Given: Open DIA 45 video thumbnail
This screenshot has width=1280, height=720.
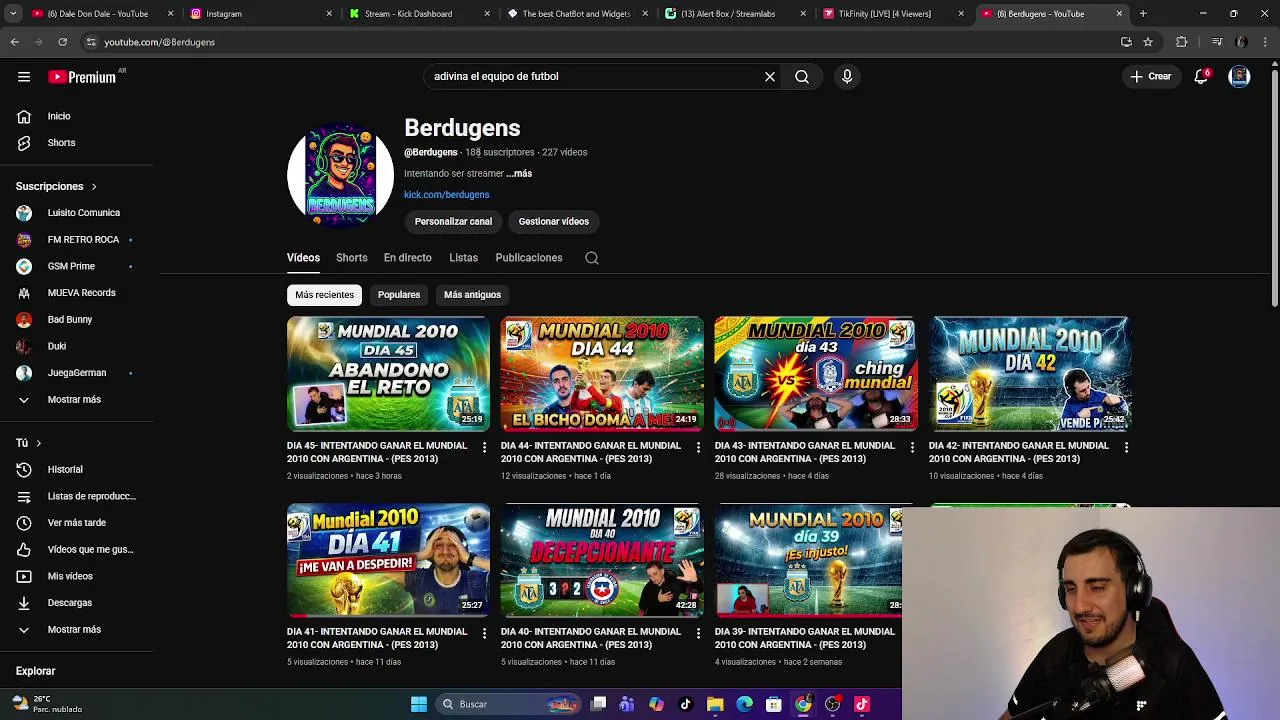Looking at the screenshot, I should (x=388, y=374).
